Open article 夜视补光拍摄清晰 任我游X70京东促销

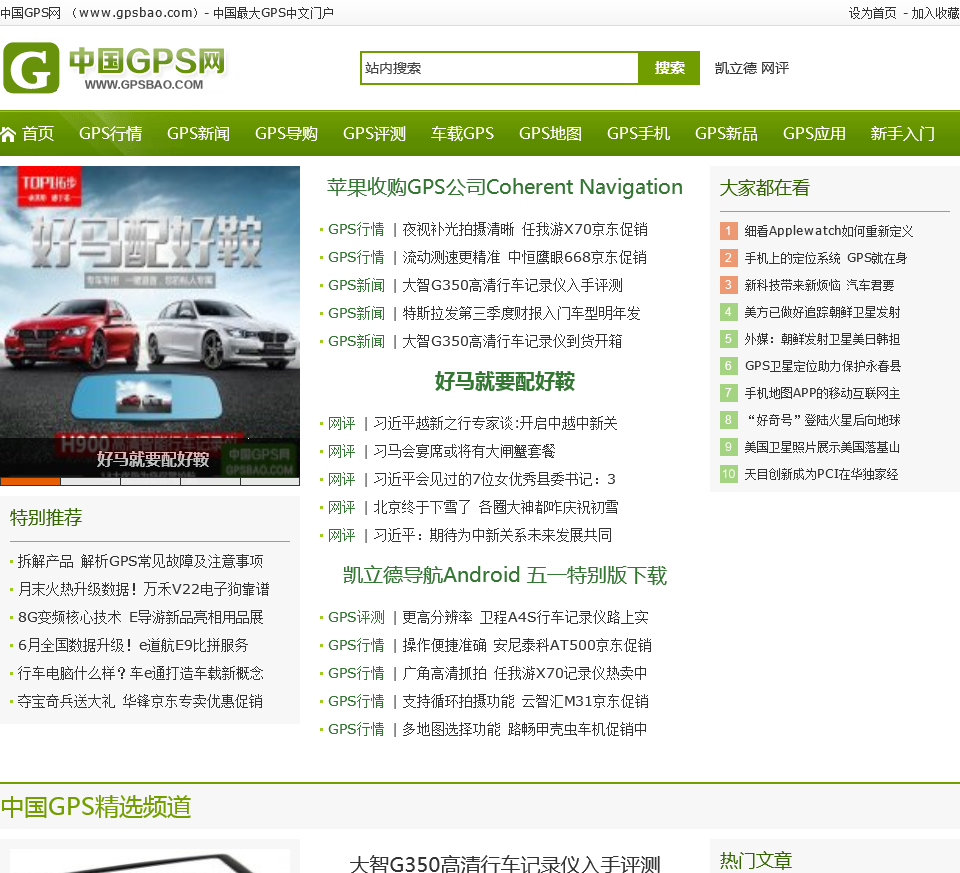[x=525, y=230]
